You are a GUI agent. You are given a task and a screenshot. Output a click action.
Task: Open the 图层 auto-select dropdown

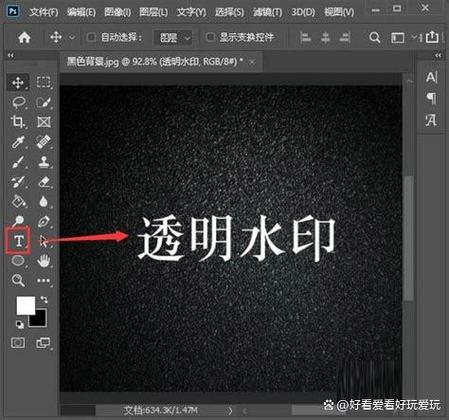(173, 37)
